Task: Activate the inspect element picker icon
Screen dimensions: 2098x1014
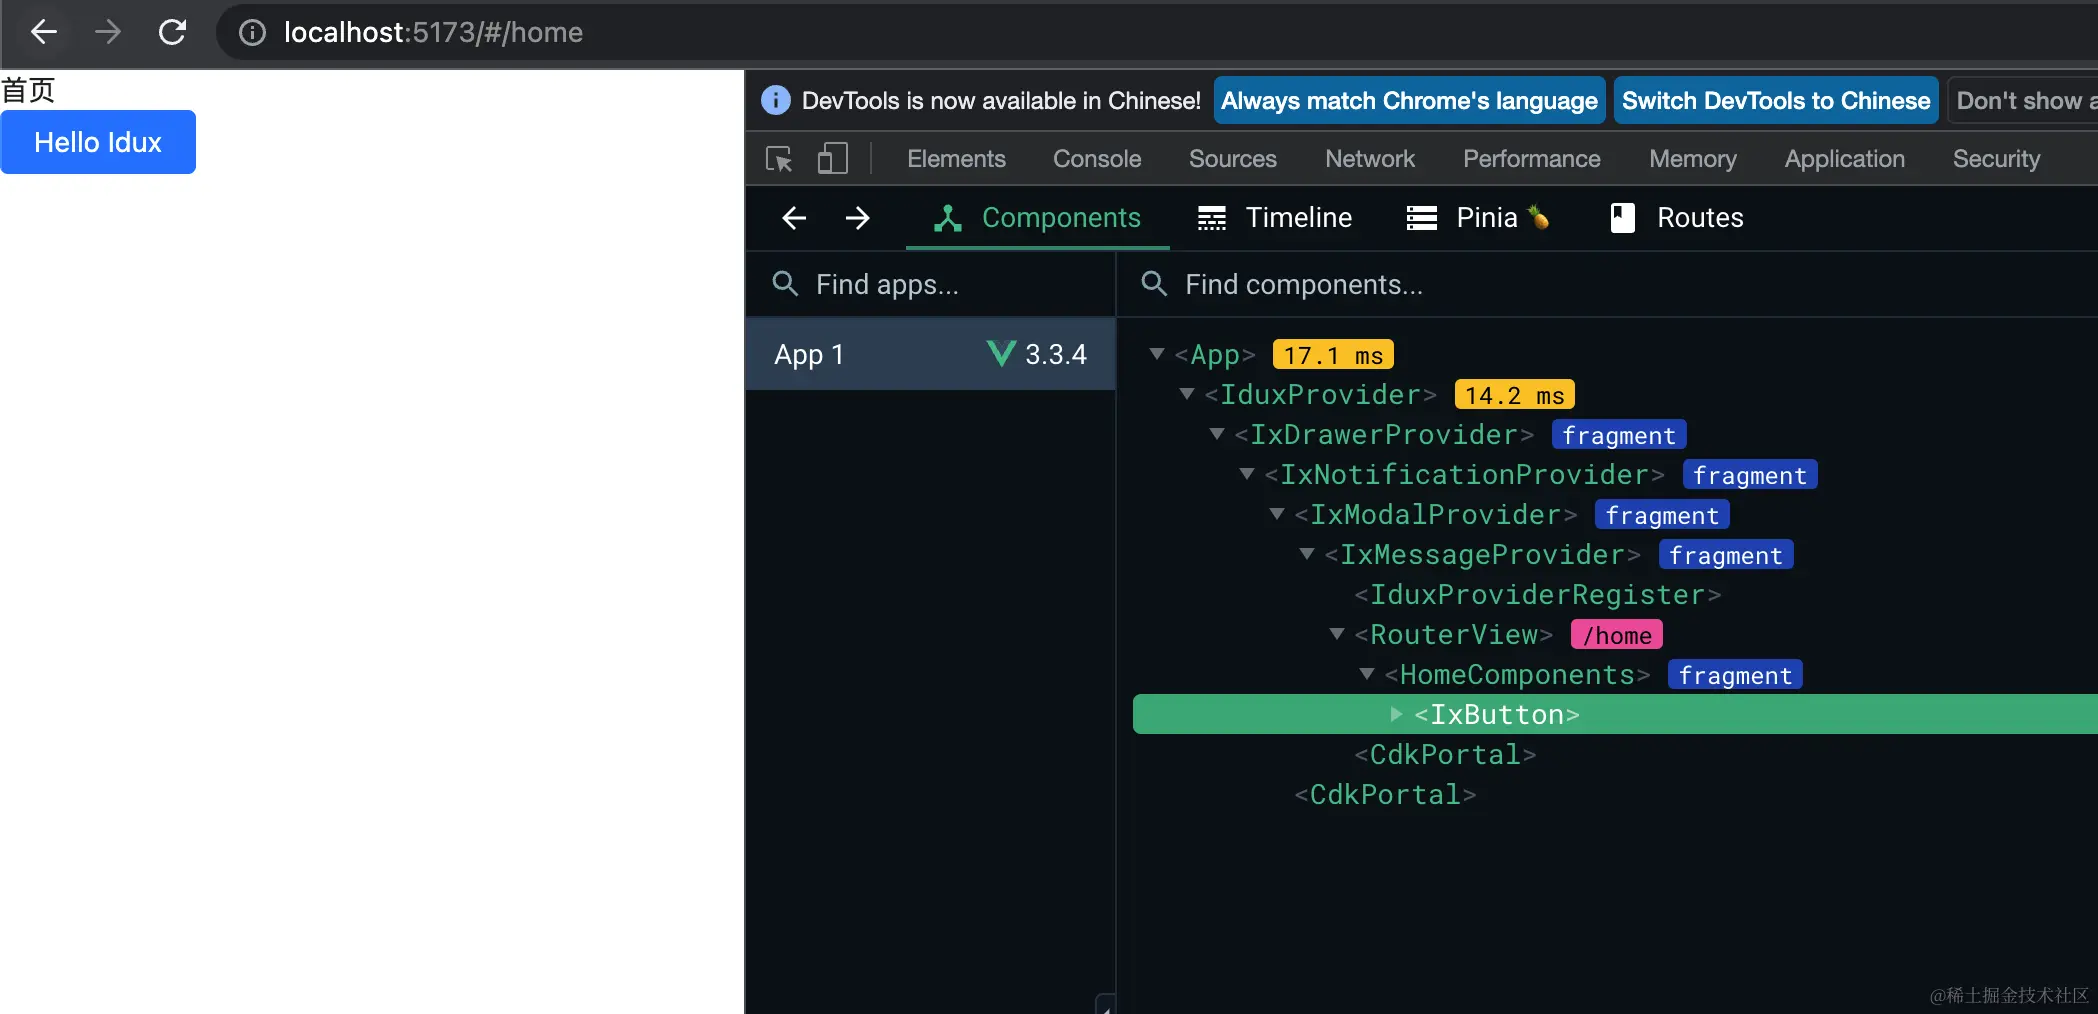Action: point(779,159)
